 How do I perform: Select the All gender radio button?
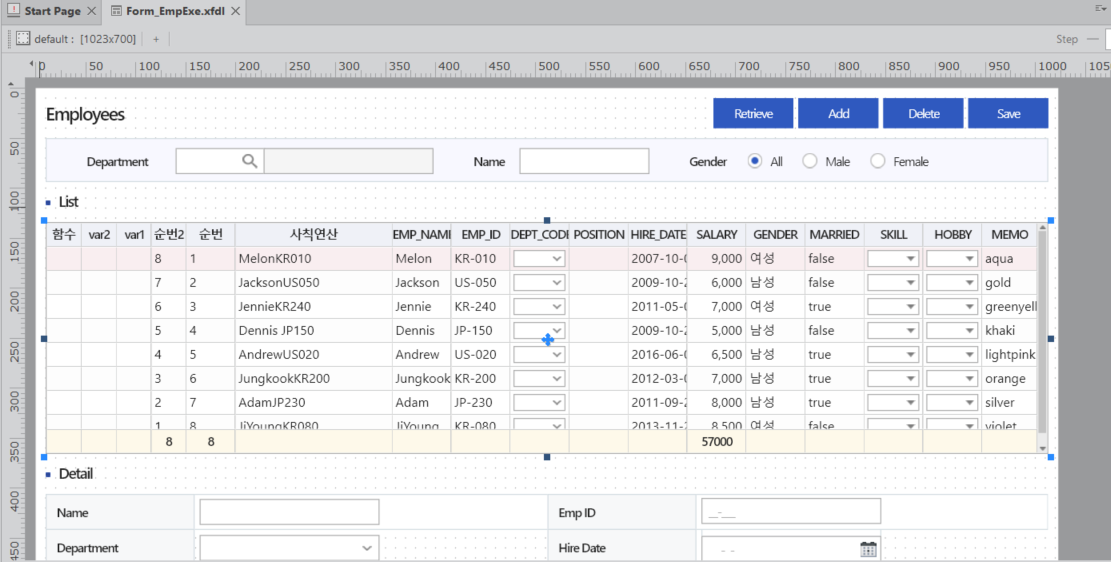(755, 161)
